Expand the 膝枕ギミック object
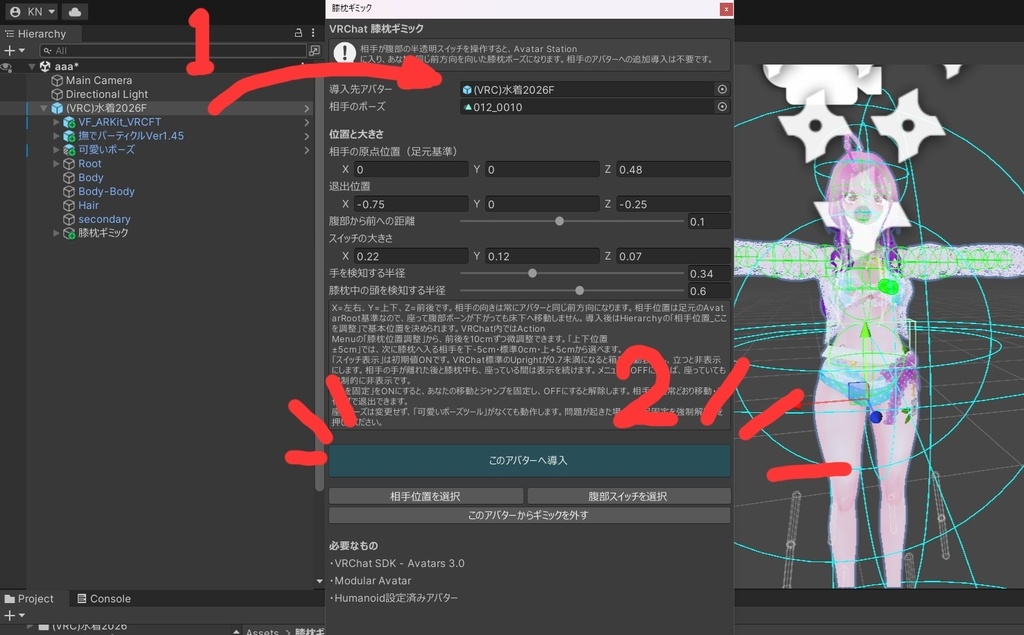 click(56, 233)
